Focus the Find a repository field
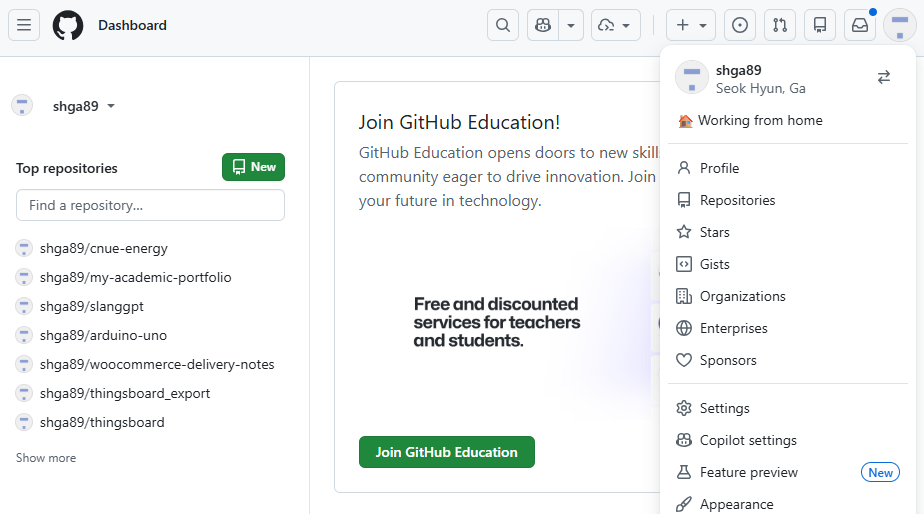Image resolution: width=924 pixels, height=514 pixels. point(150,205)
